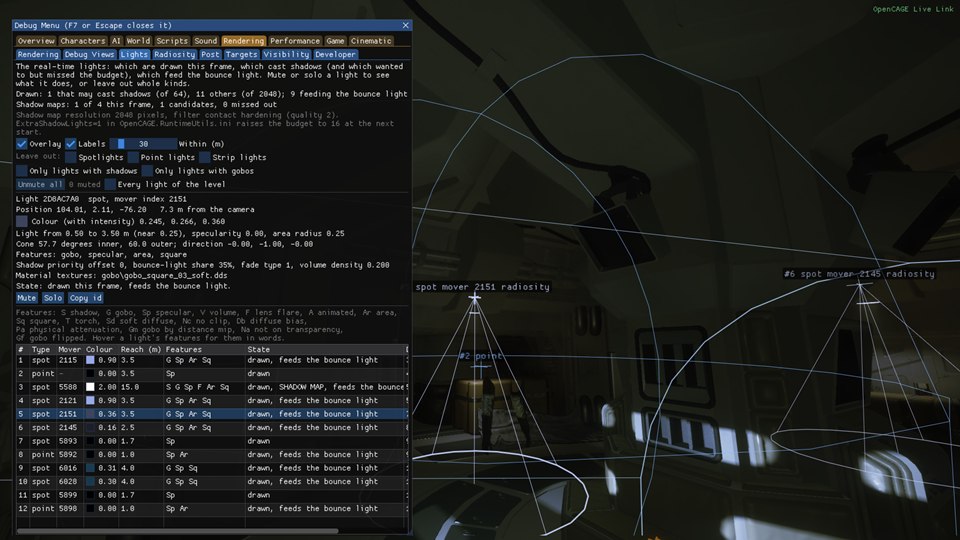Adjust the Within (m) distance slider

[x=143, y=144]
